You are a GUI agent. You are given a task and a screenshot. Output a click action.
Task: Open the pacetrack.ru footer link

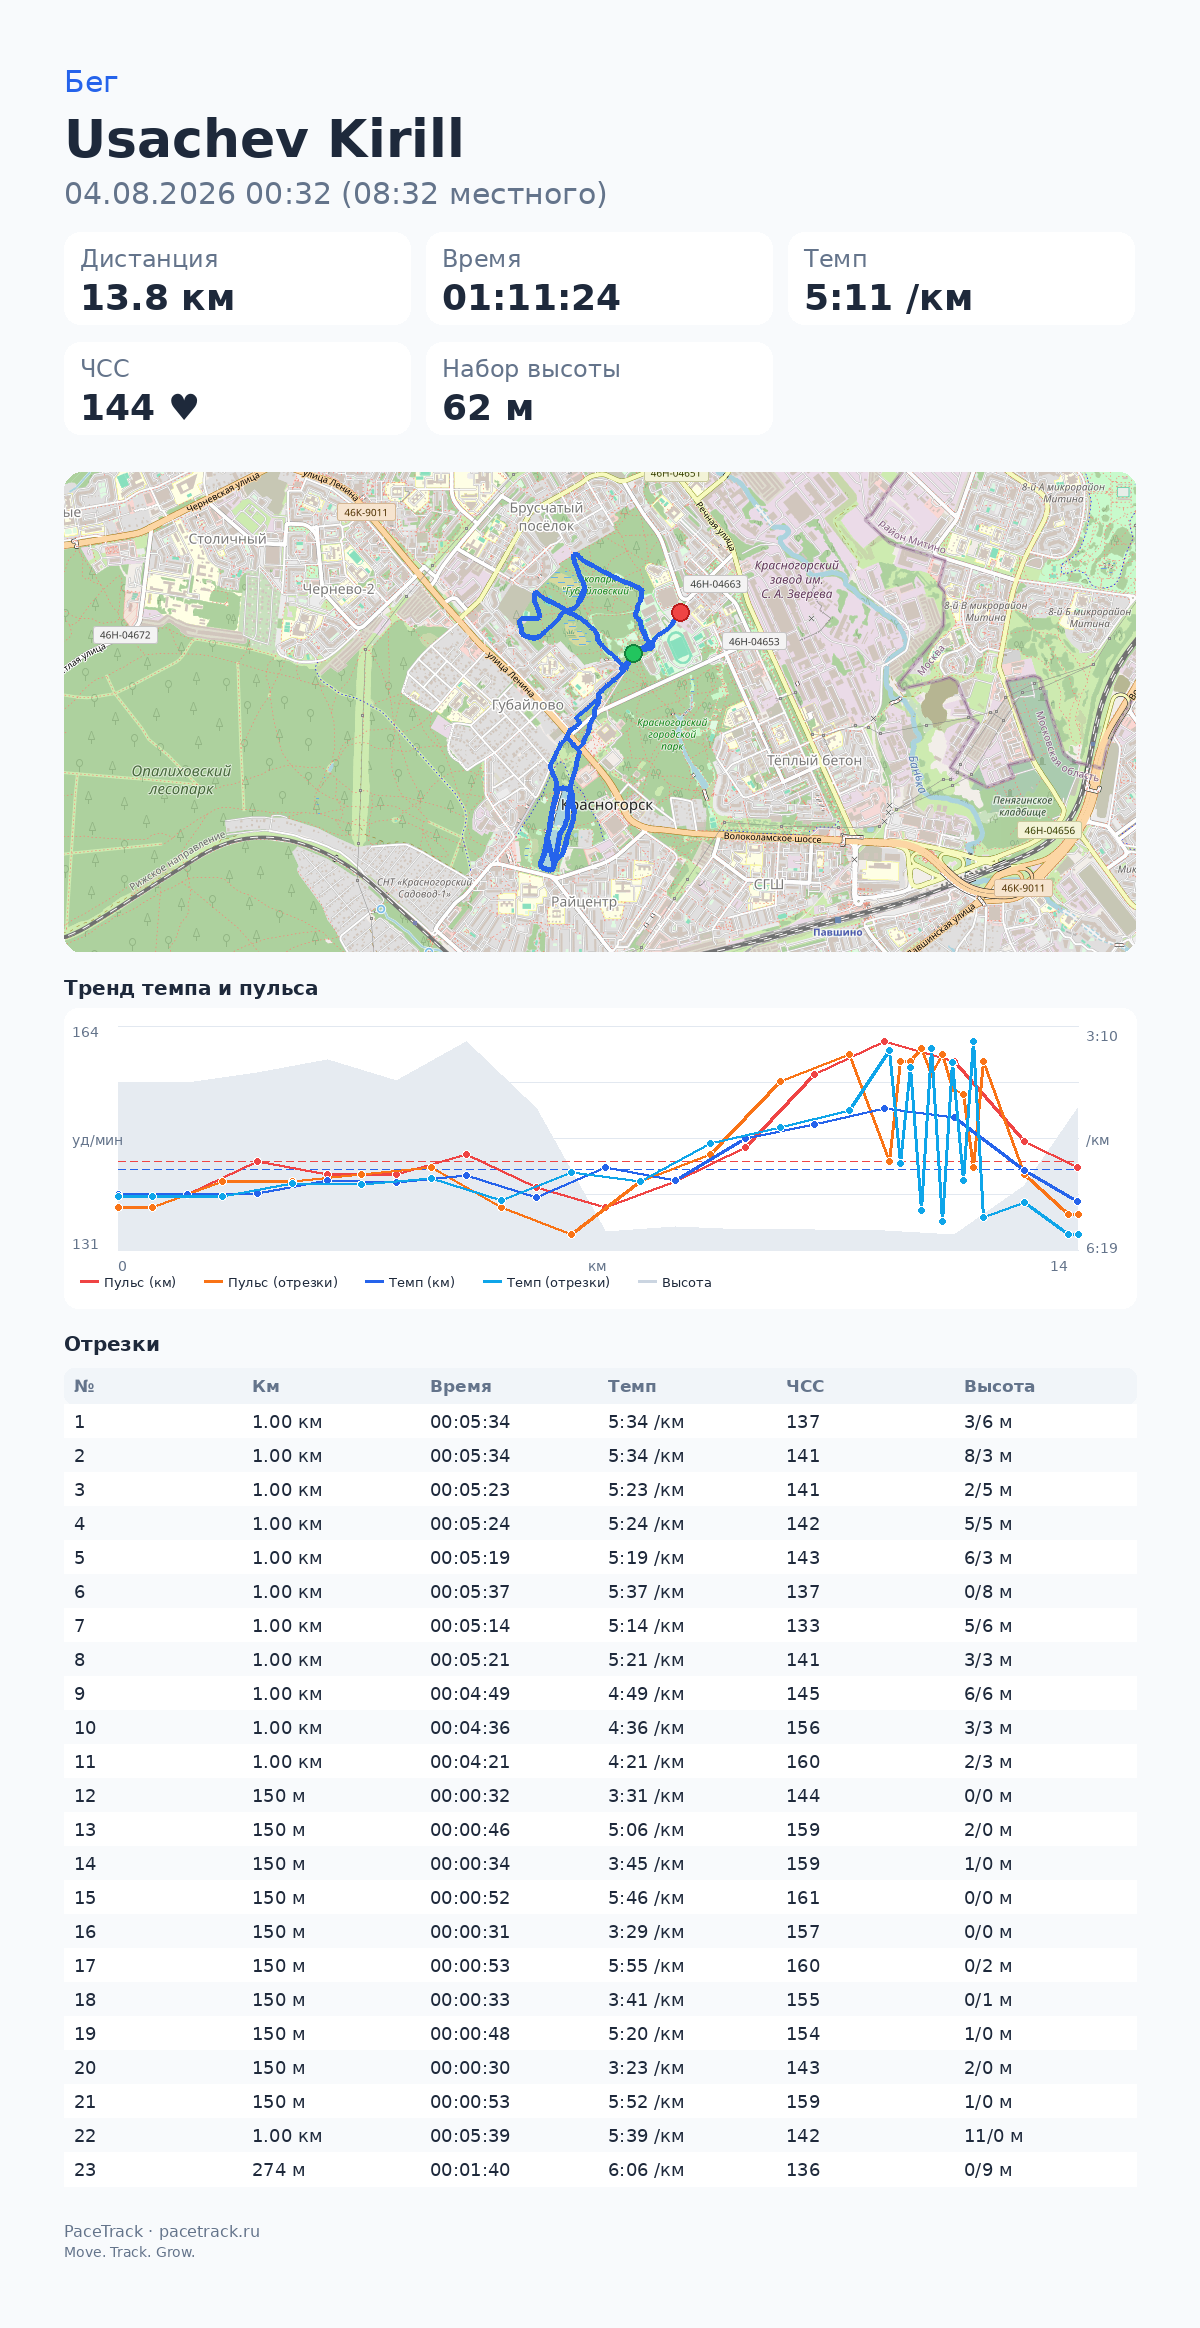point(209,2231)
